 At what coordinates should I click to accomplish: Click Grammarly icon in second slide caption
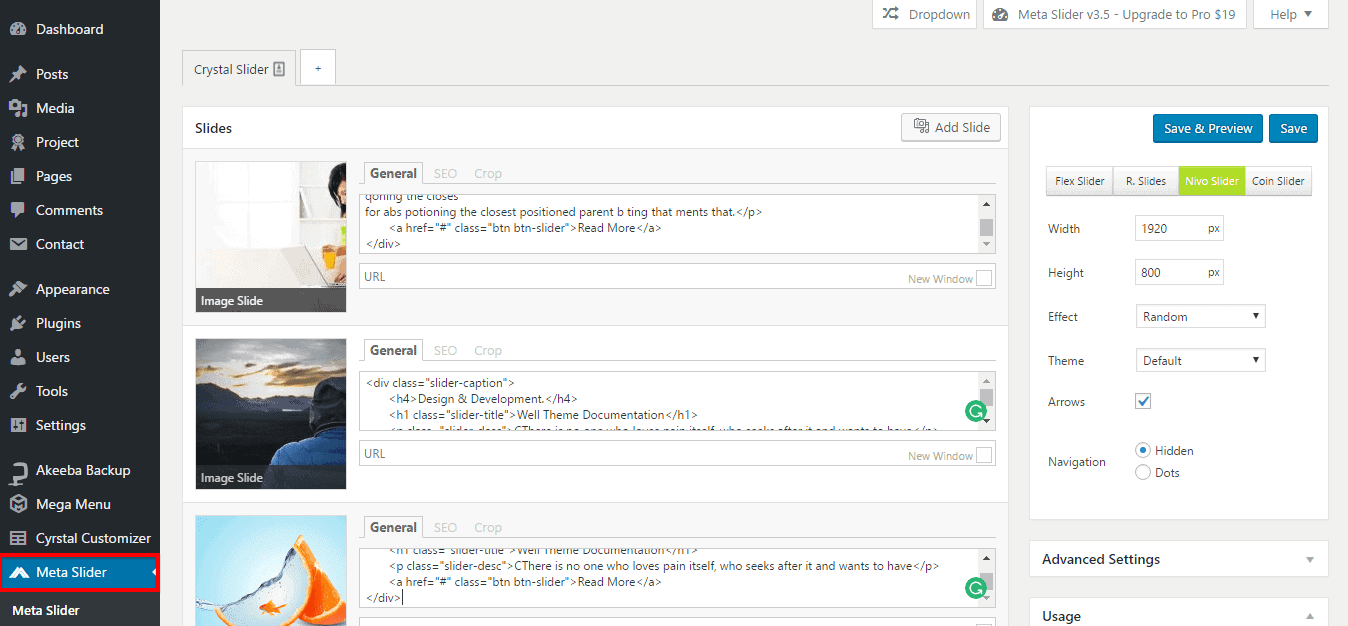(974, 411)
